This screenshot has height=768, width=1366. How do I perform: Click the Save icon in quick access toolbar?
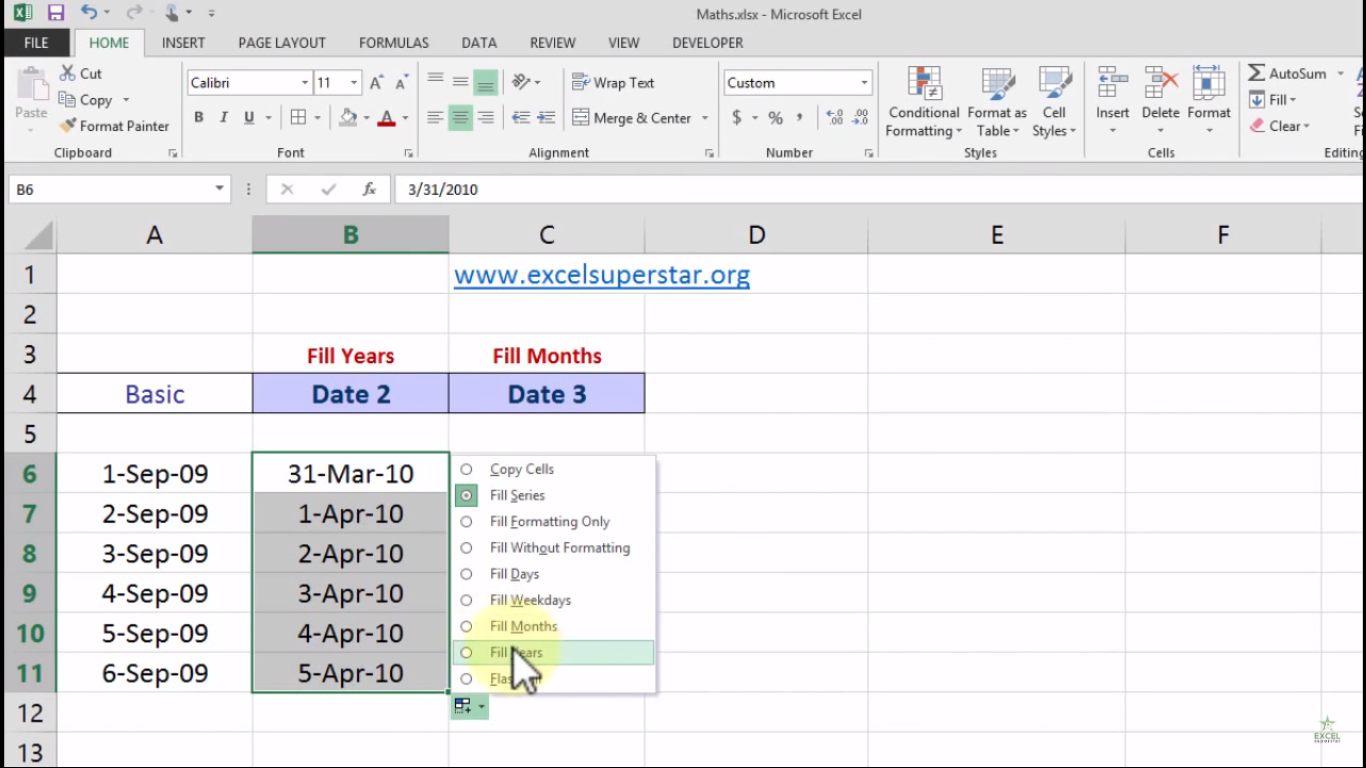click(56, 13)
